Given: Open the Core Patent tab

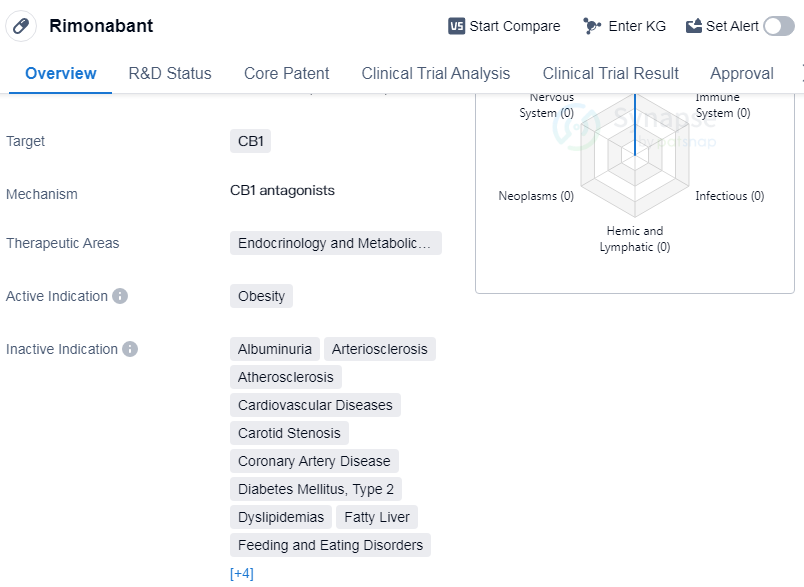Looking at the screenshot, I should click(286, 73).
